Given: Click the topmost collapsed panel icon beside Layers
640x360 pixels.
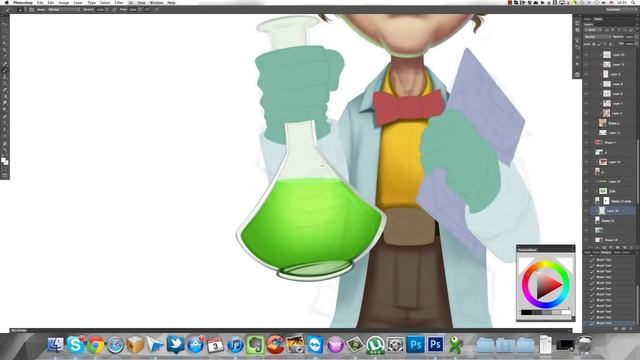Looking at the screenshot, I should click(x=577, y=22).
